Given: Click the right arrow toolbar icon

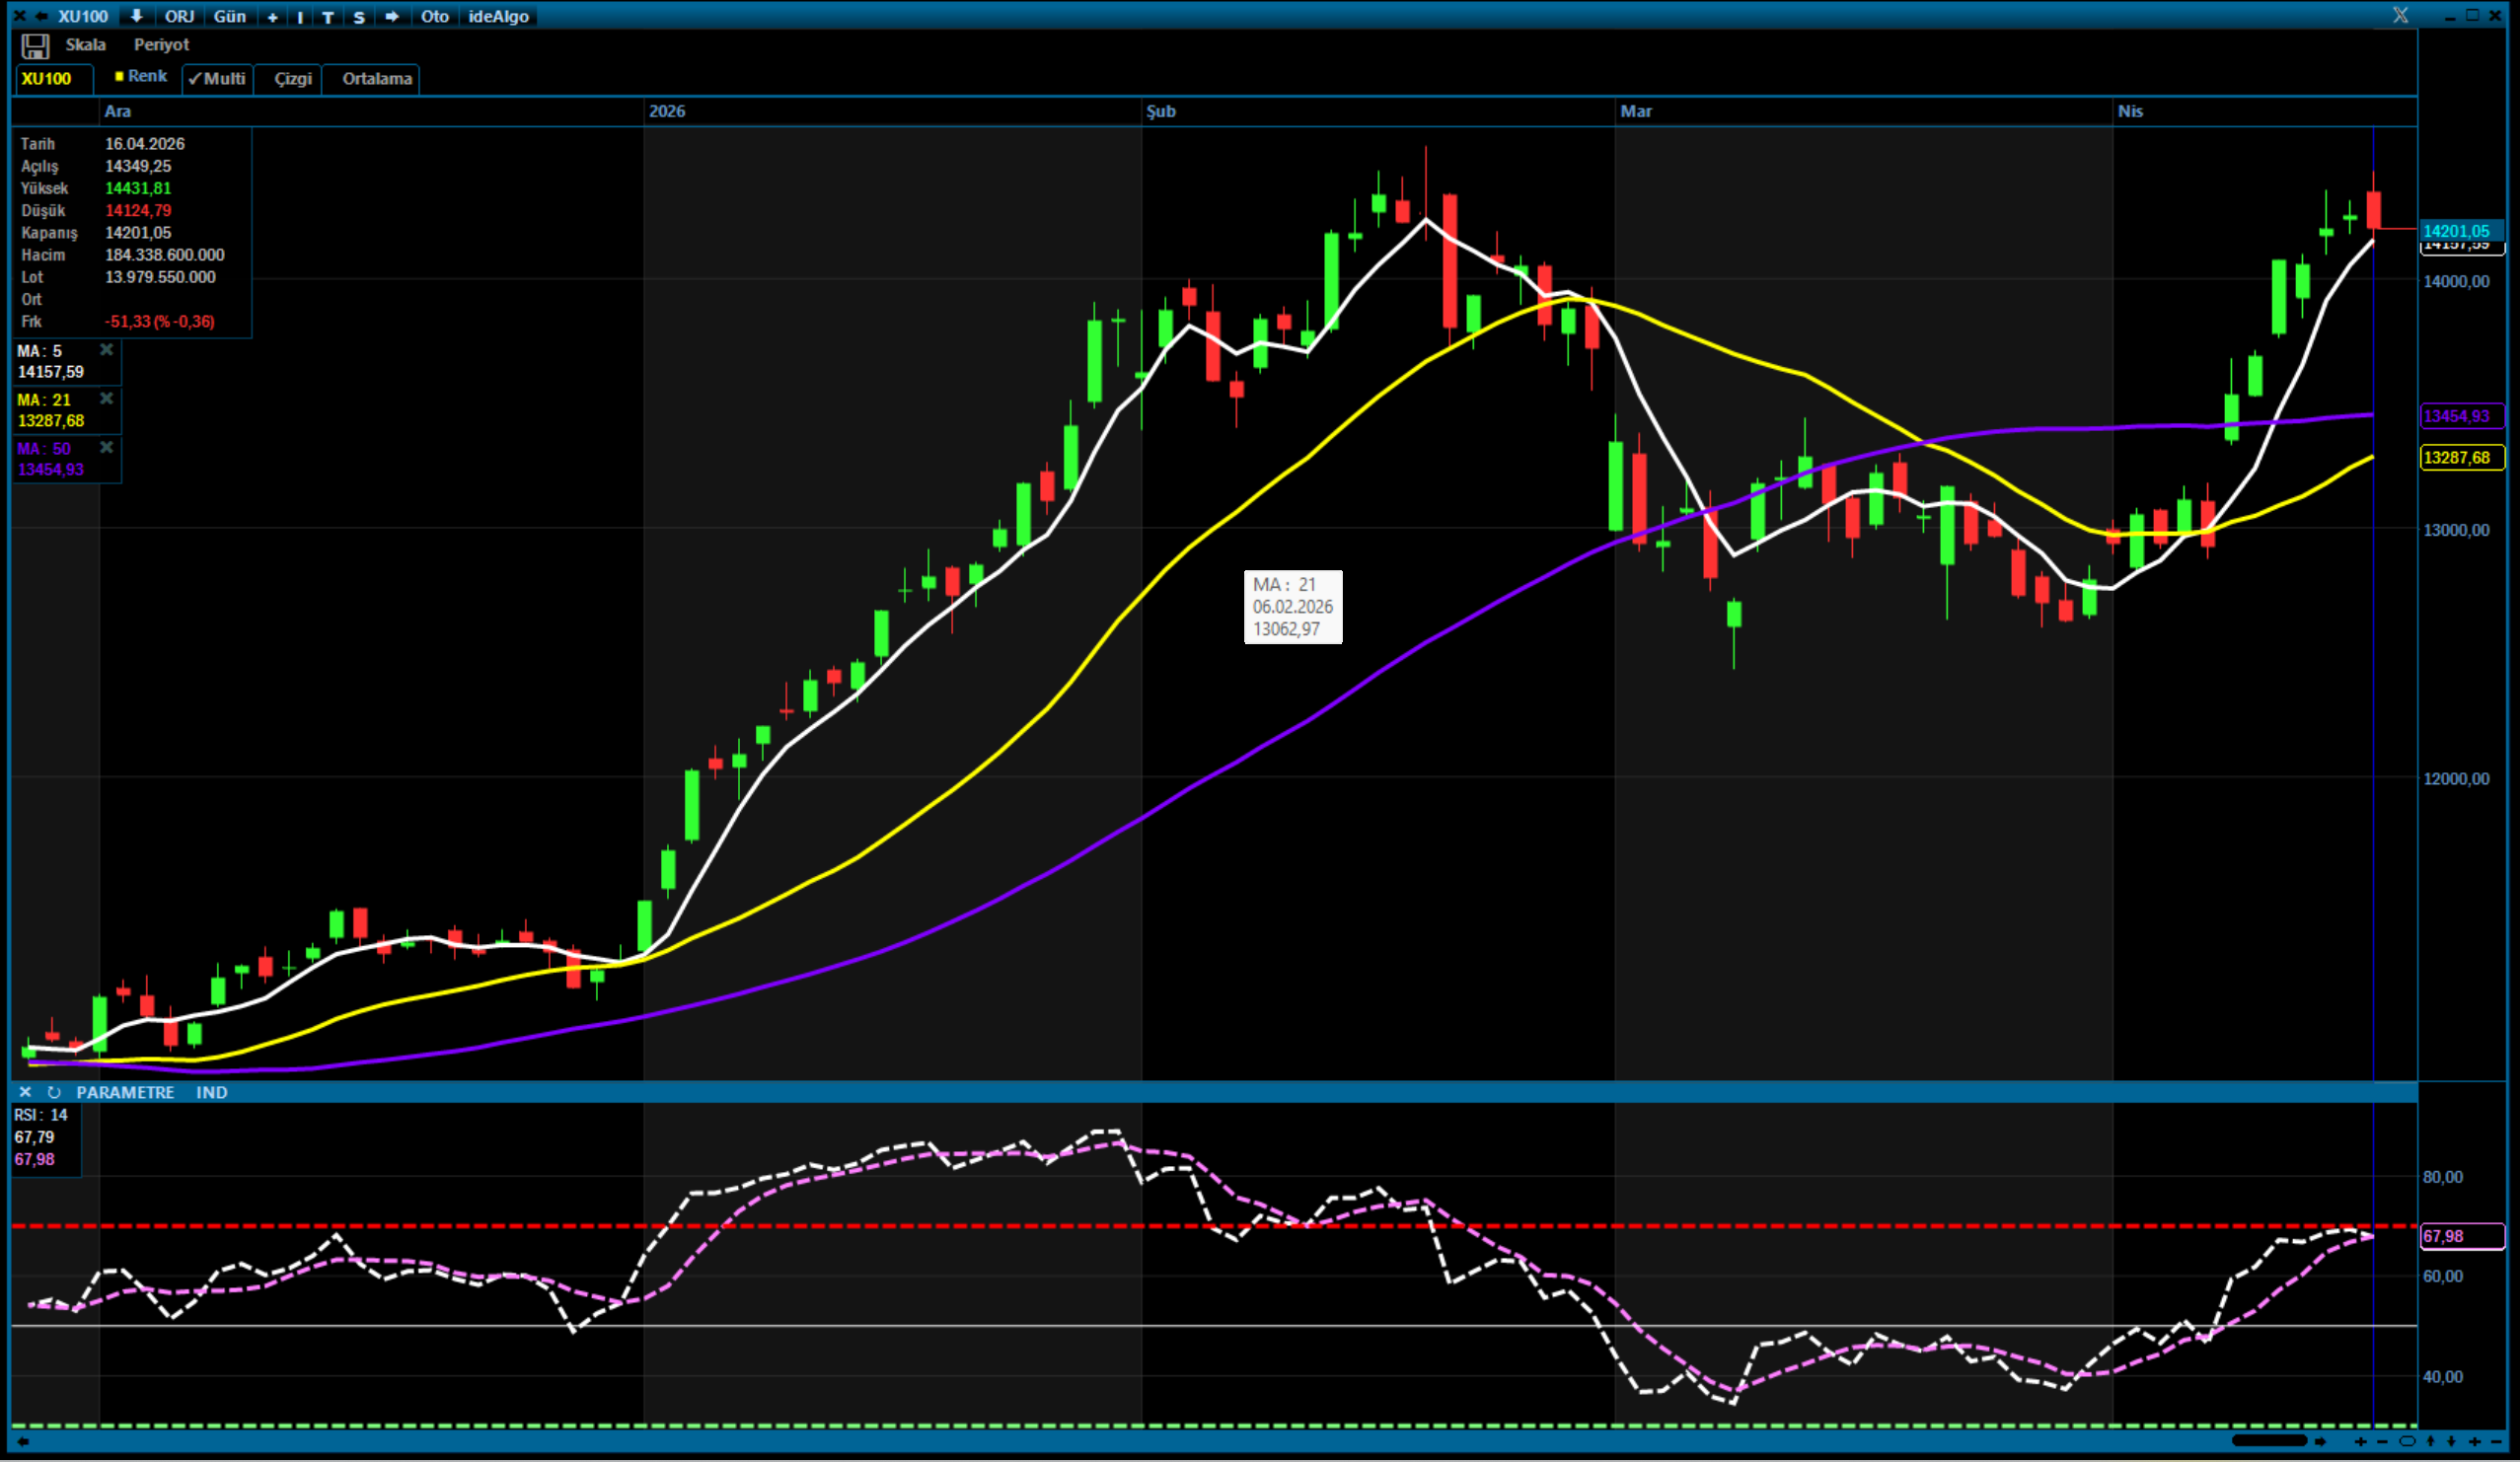Looking at the screenshot, I should (x=392, y=16).
